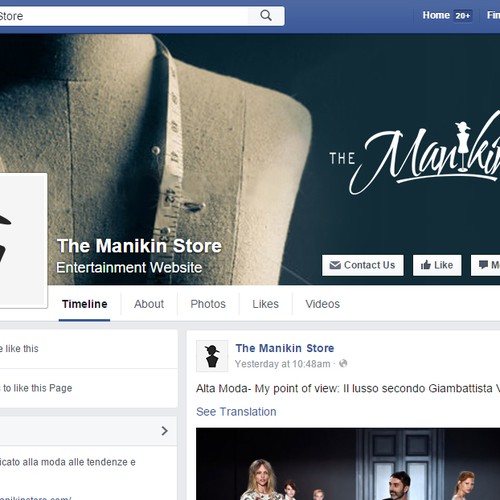The width and height of the screenshot is (500, 500).
Task: Click inside the Facebook search field
Action: pos(123,16)
